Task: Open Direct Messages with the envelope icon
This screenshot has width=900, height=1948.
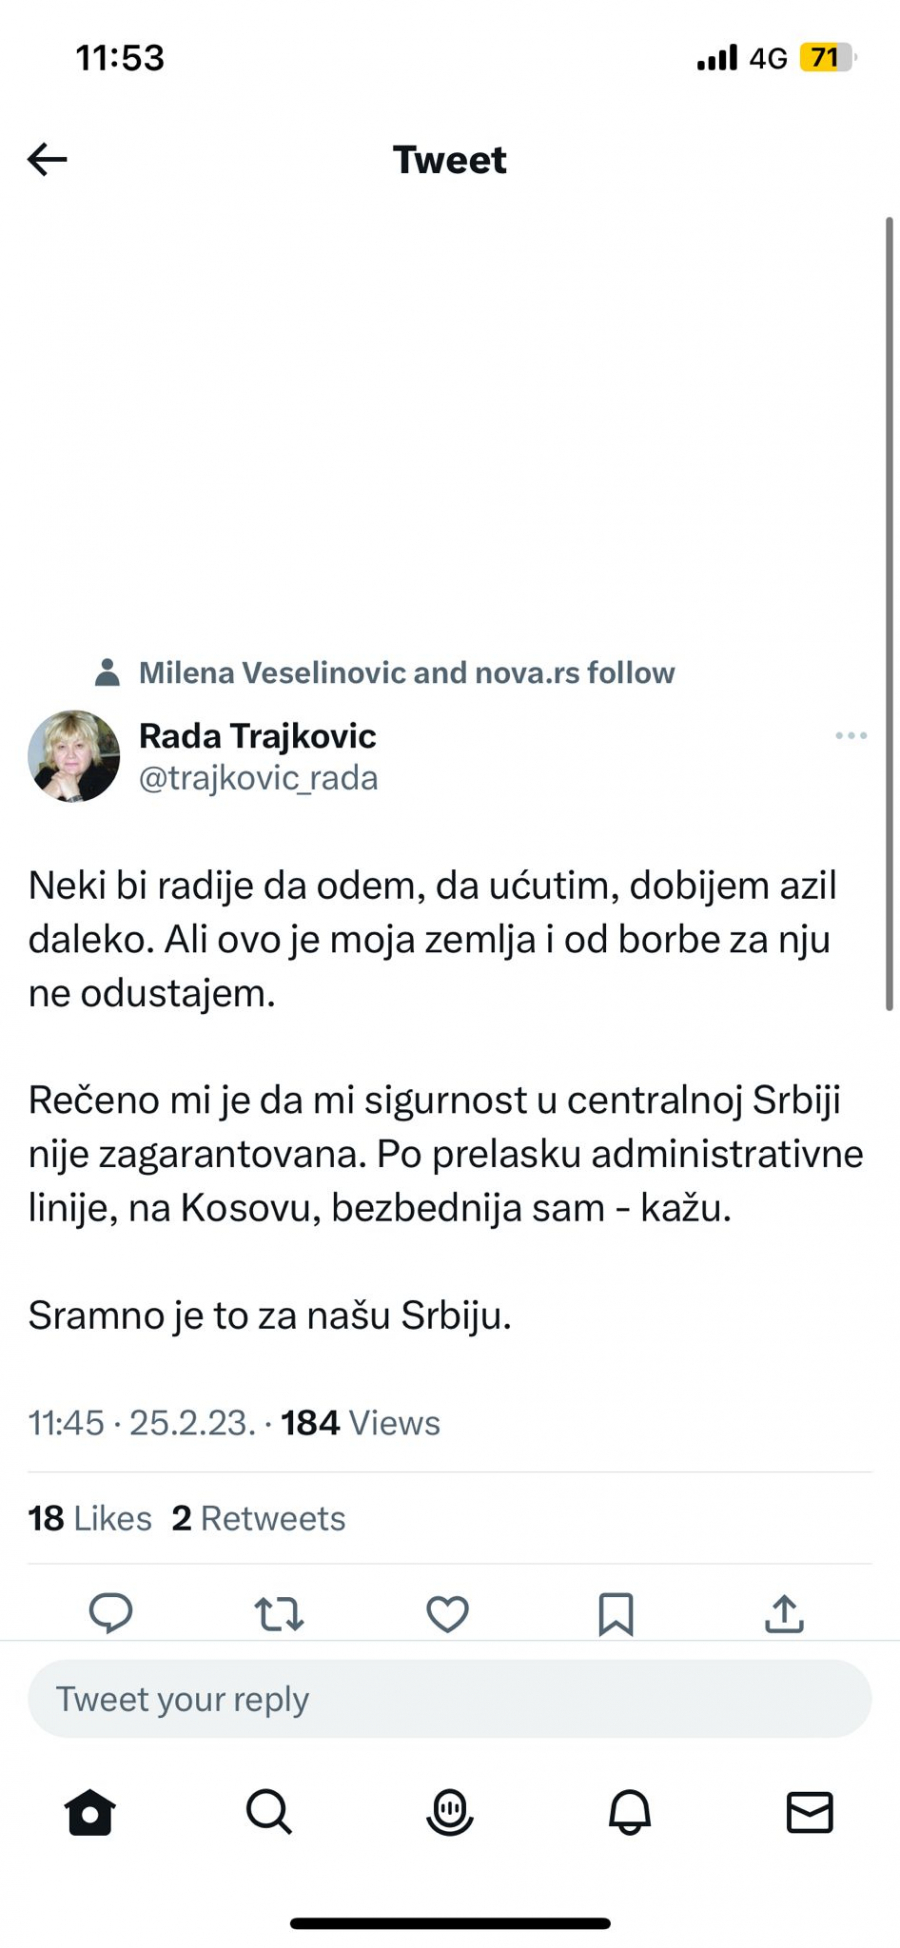Action: [810, 1812]
